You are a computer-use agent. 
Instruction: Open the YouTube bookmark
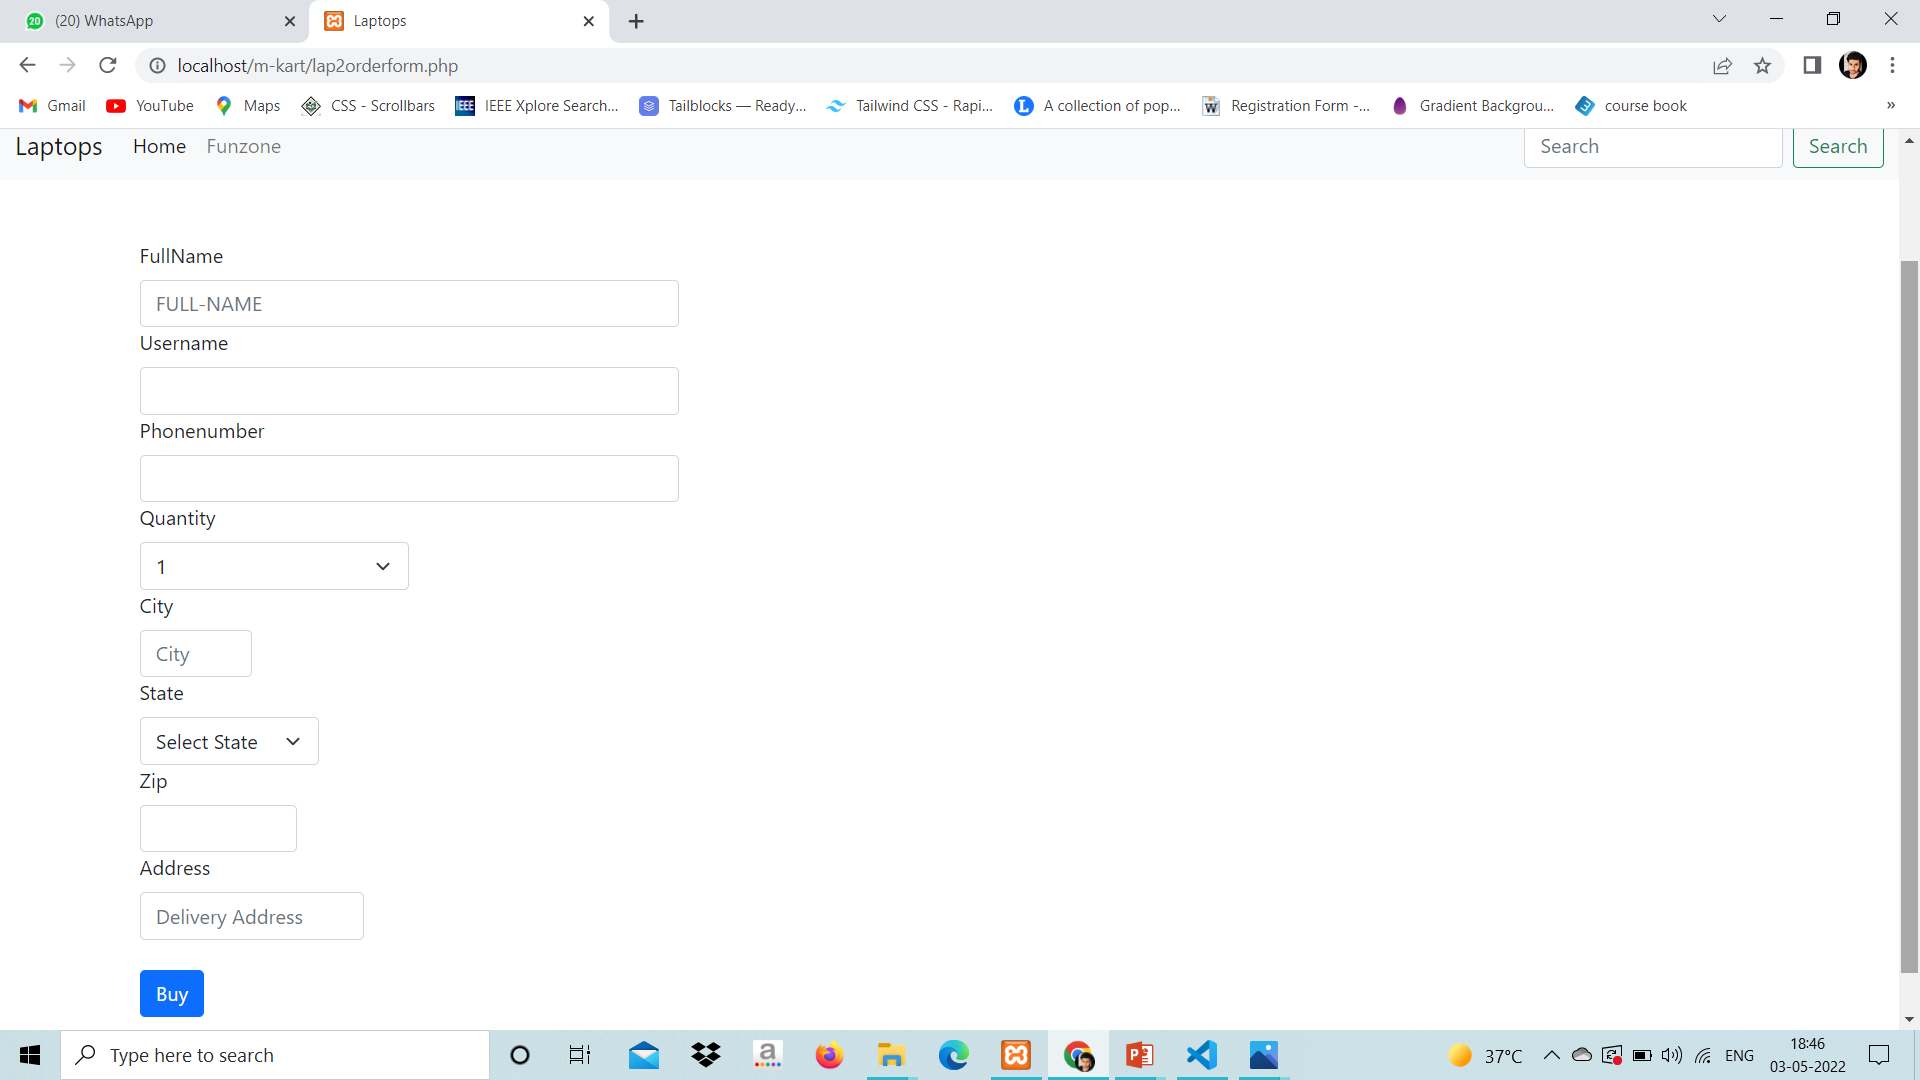click(x=148, y=105)
